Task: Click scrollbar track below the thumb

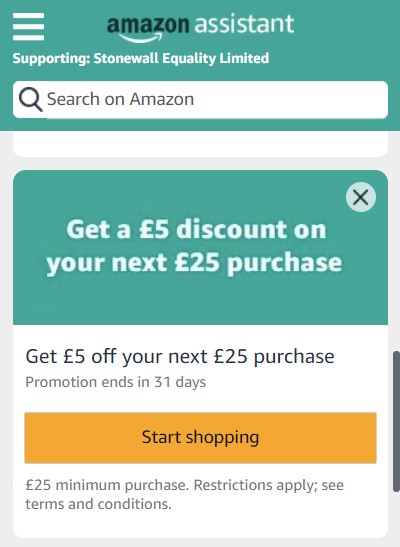Action: (x=397, y=519)
